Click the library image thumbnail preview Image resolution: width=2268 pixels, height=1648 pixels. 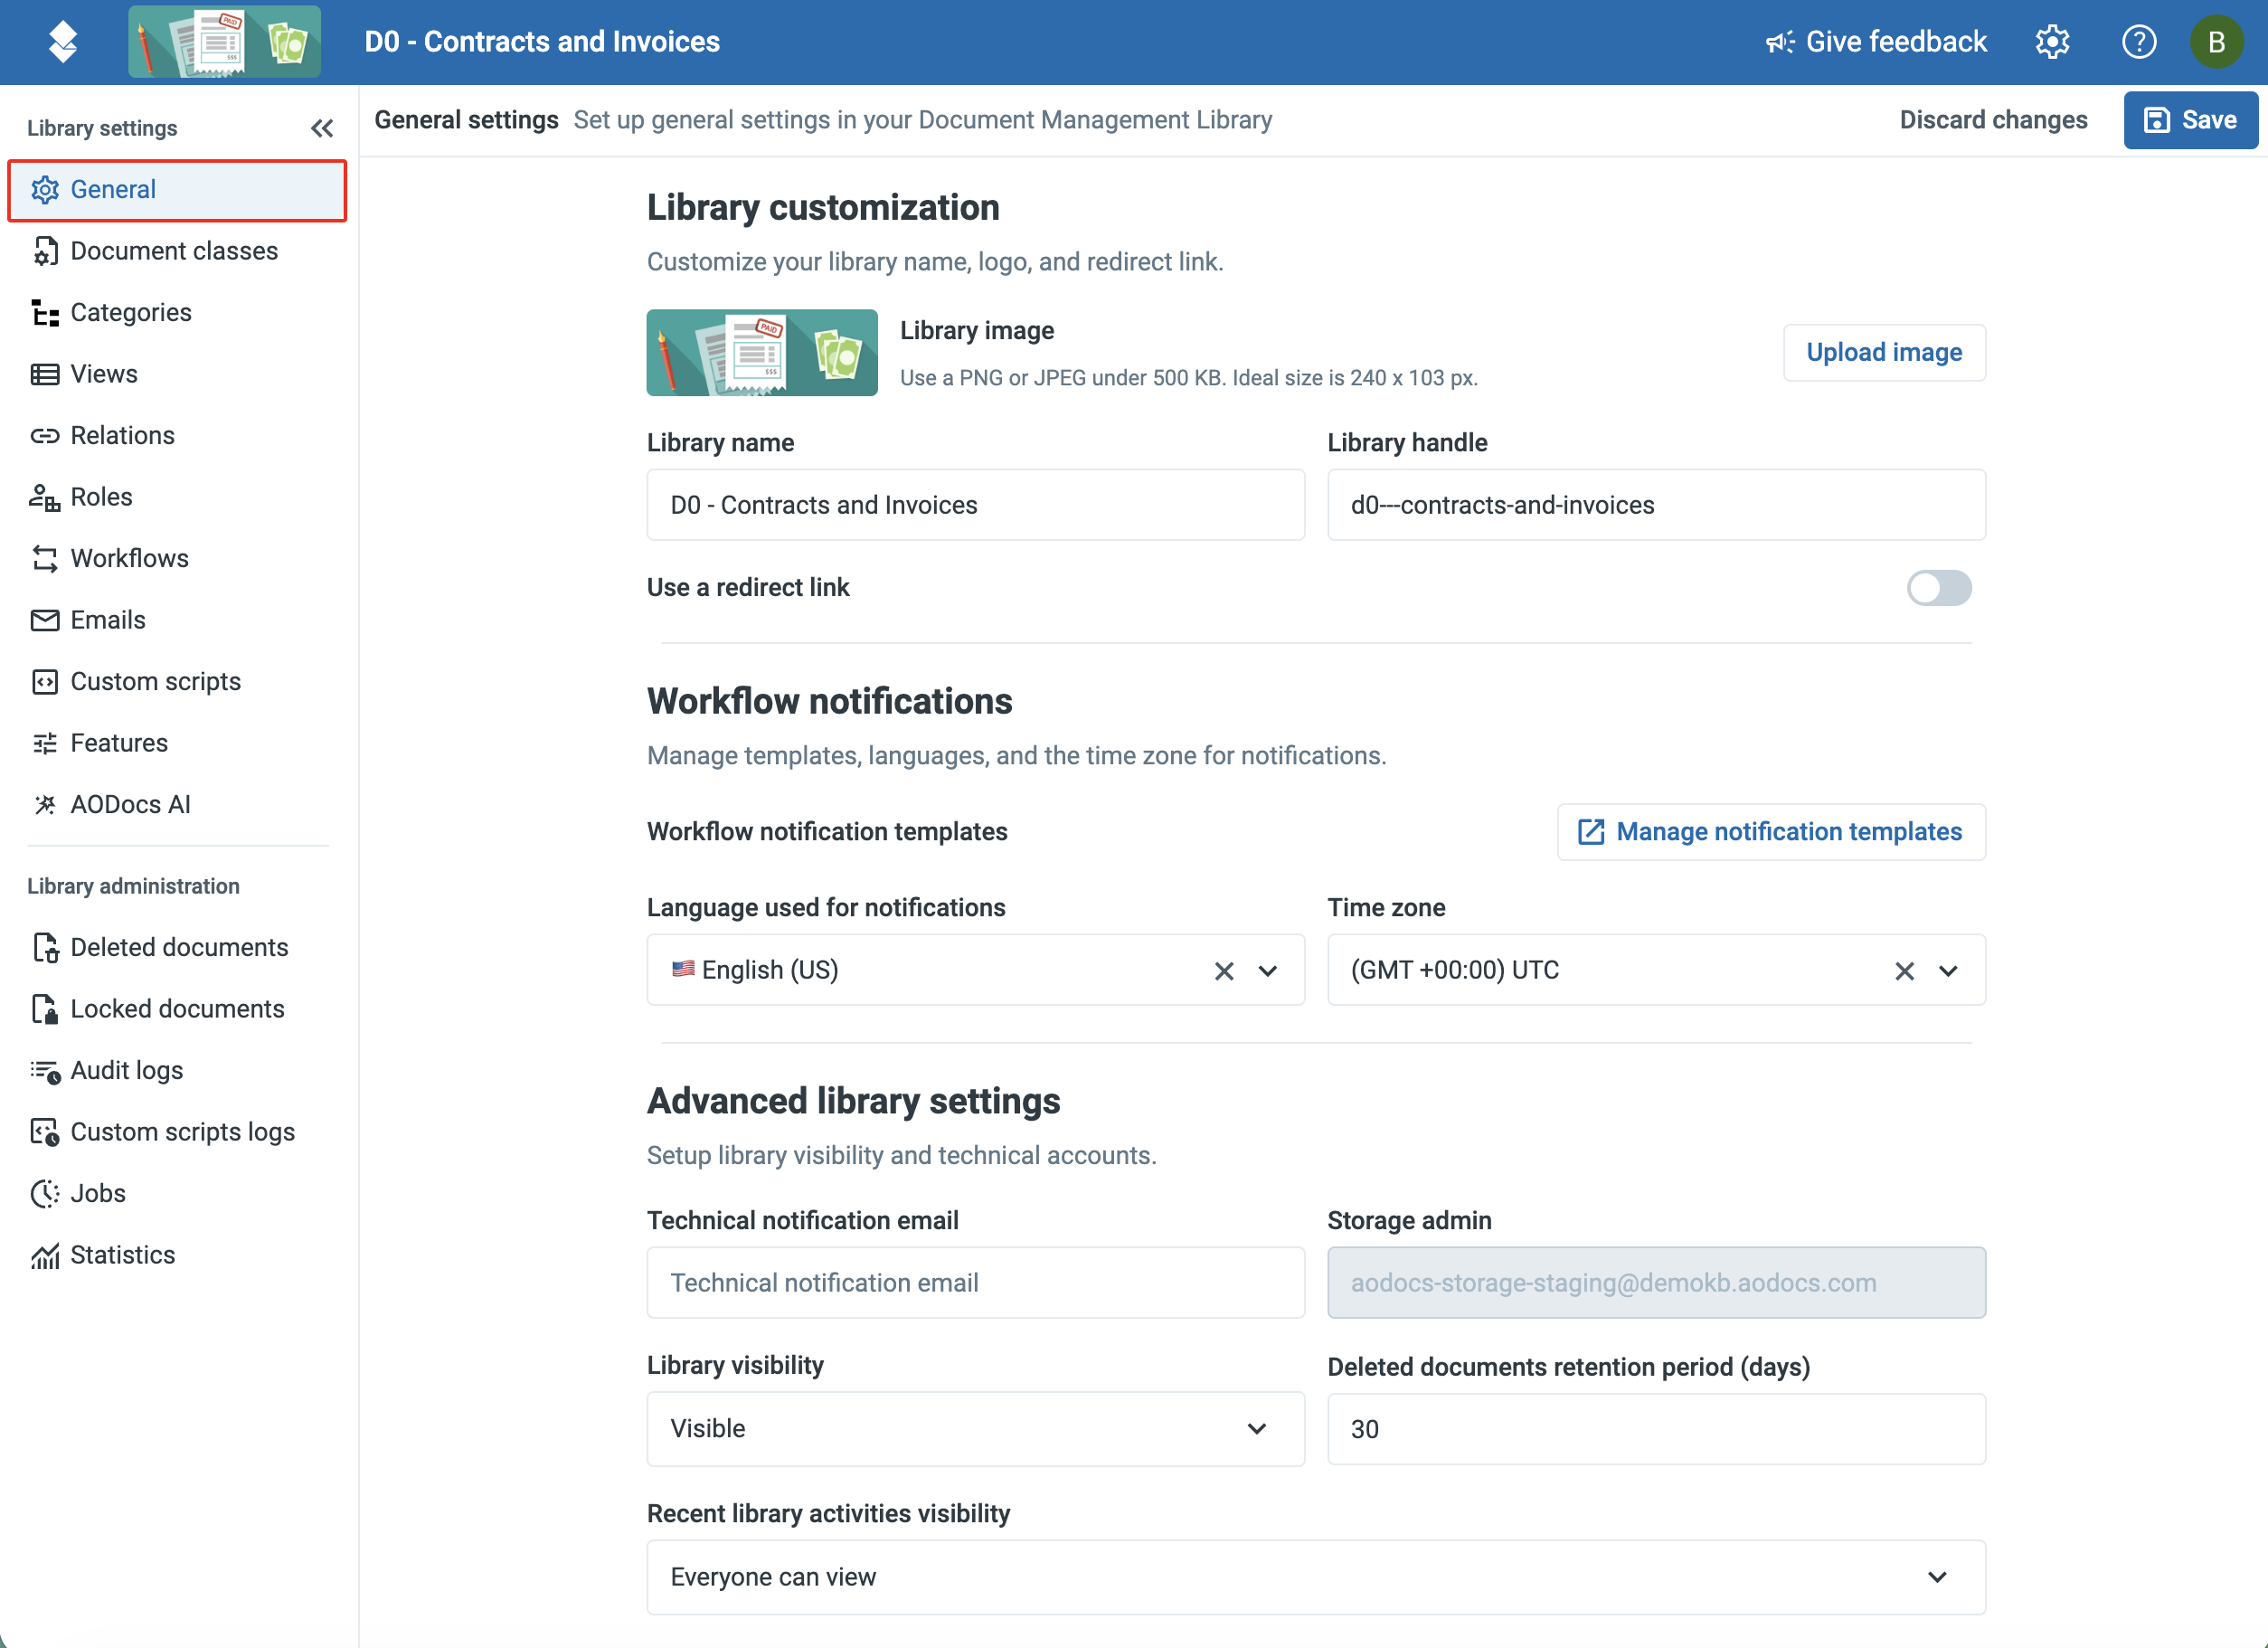tap(762, 352)
